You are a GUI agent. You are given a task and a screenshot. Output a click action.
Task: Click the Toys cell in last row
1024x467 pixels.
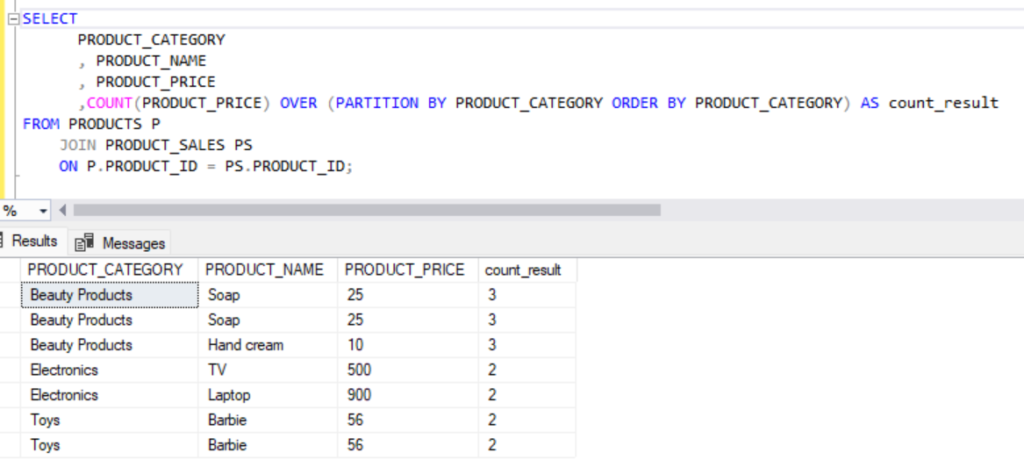click(45, 445)
